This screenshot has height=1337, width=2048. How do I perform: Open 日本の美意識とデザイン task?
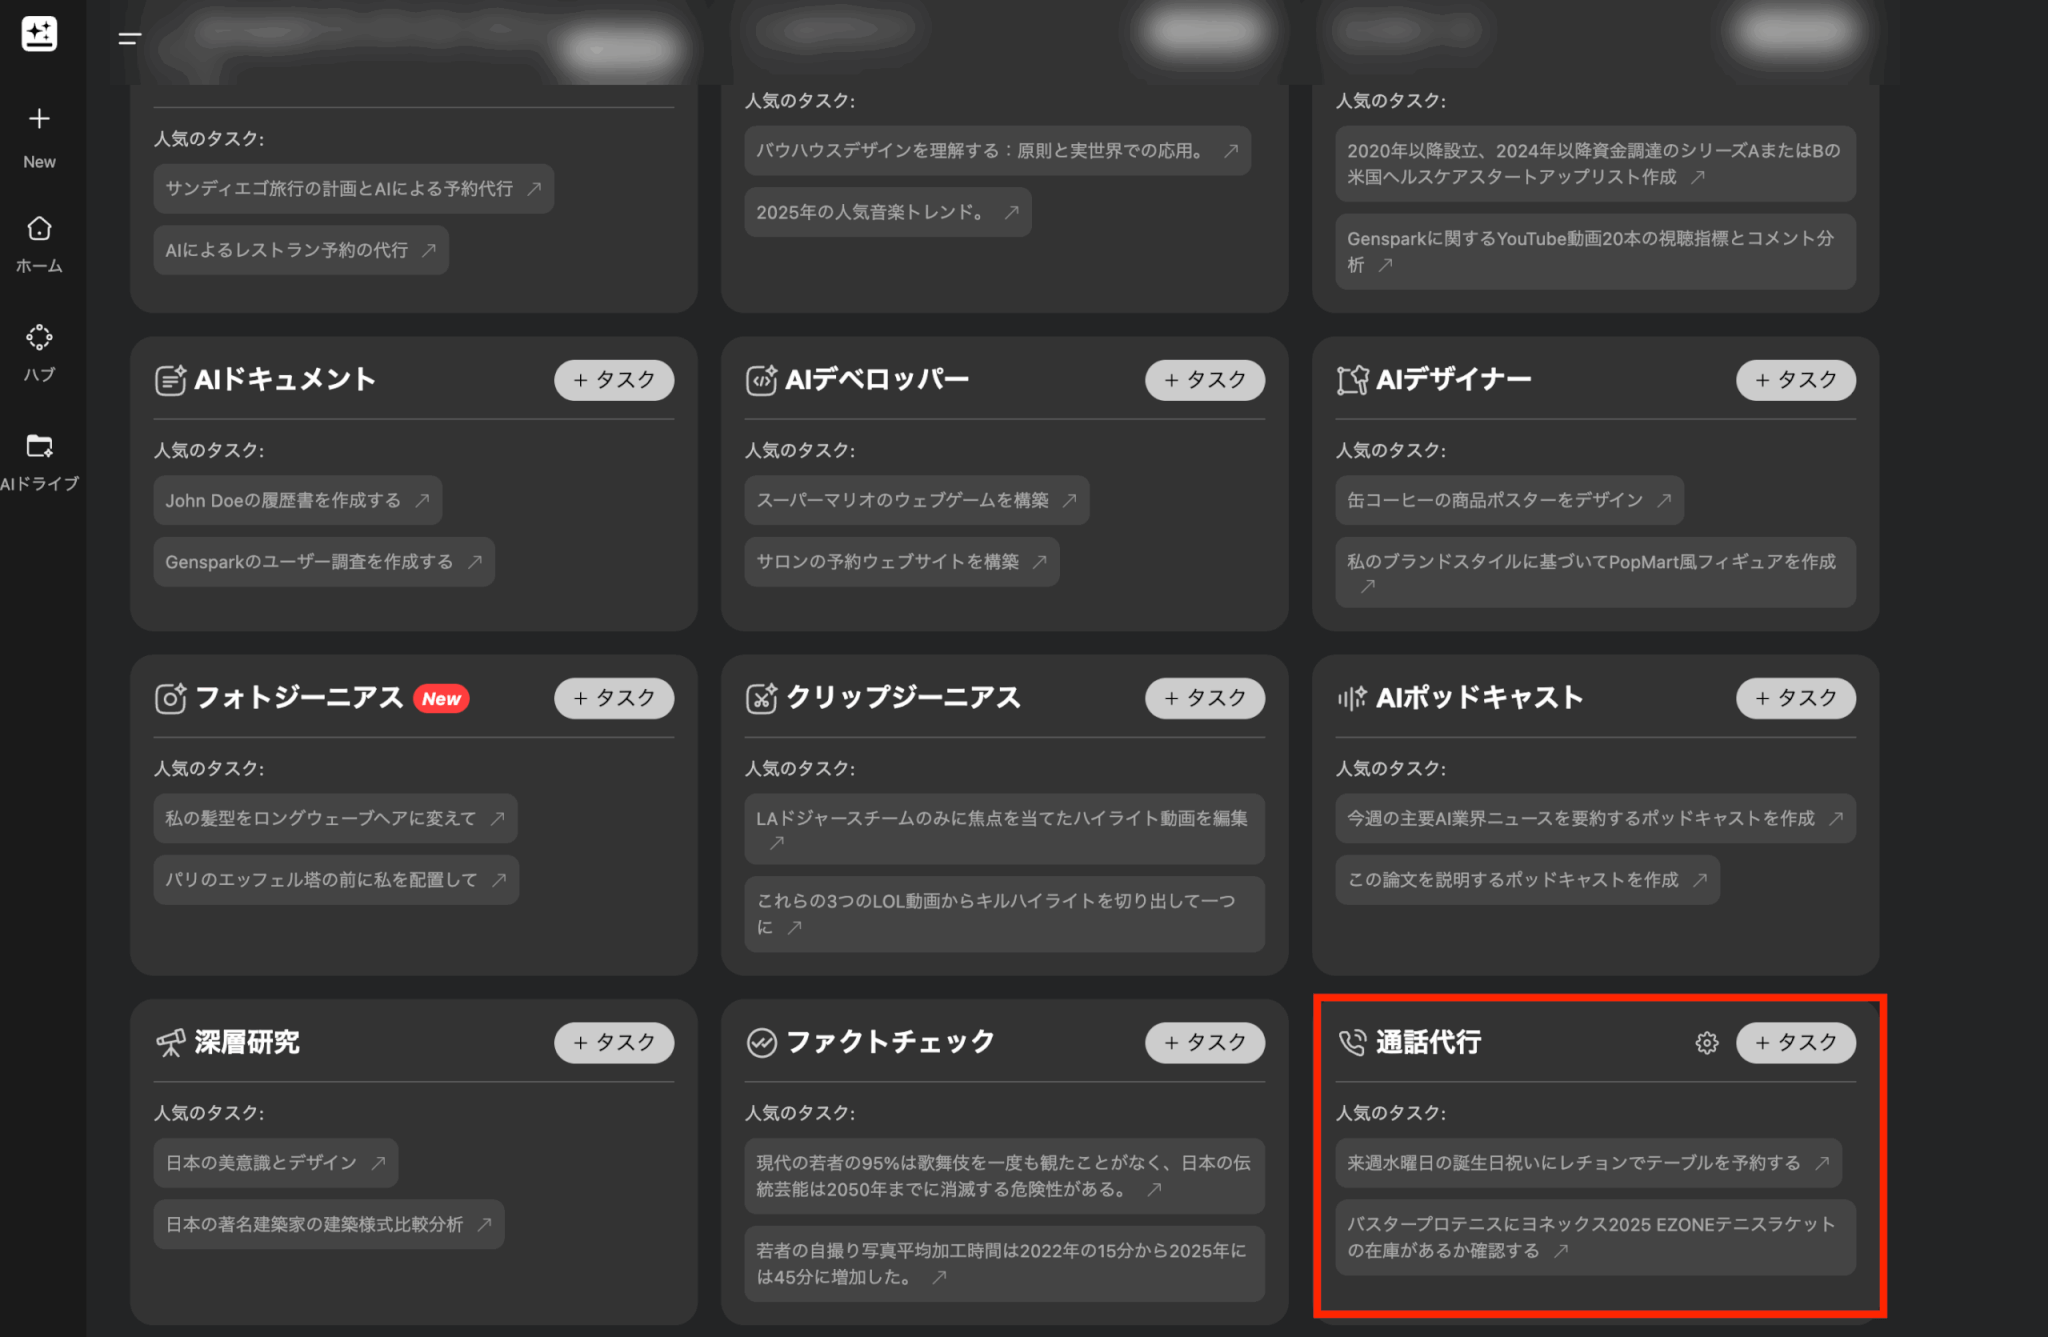pos(275,1163)
